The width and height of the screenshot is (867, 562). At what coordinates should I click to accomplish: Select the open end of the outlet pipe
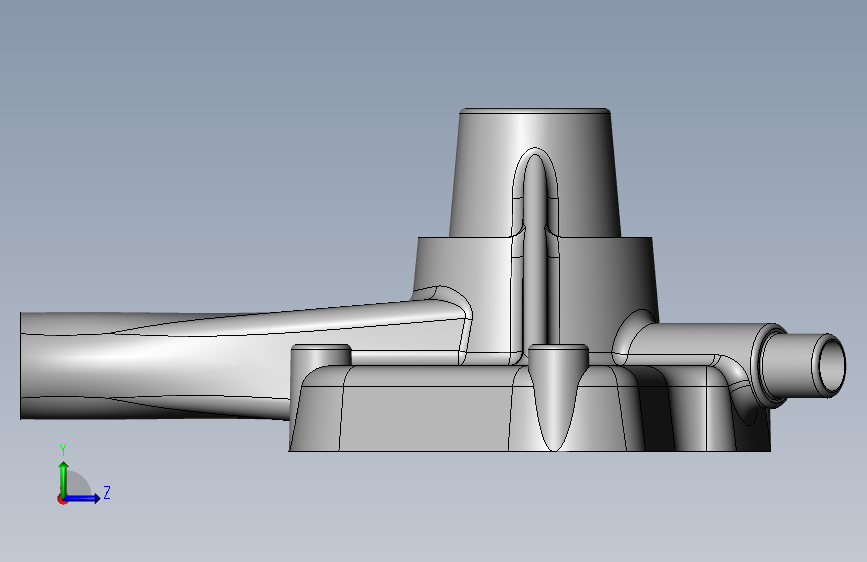pyautogui.click(x=831, y=366)
